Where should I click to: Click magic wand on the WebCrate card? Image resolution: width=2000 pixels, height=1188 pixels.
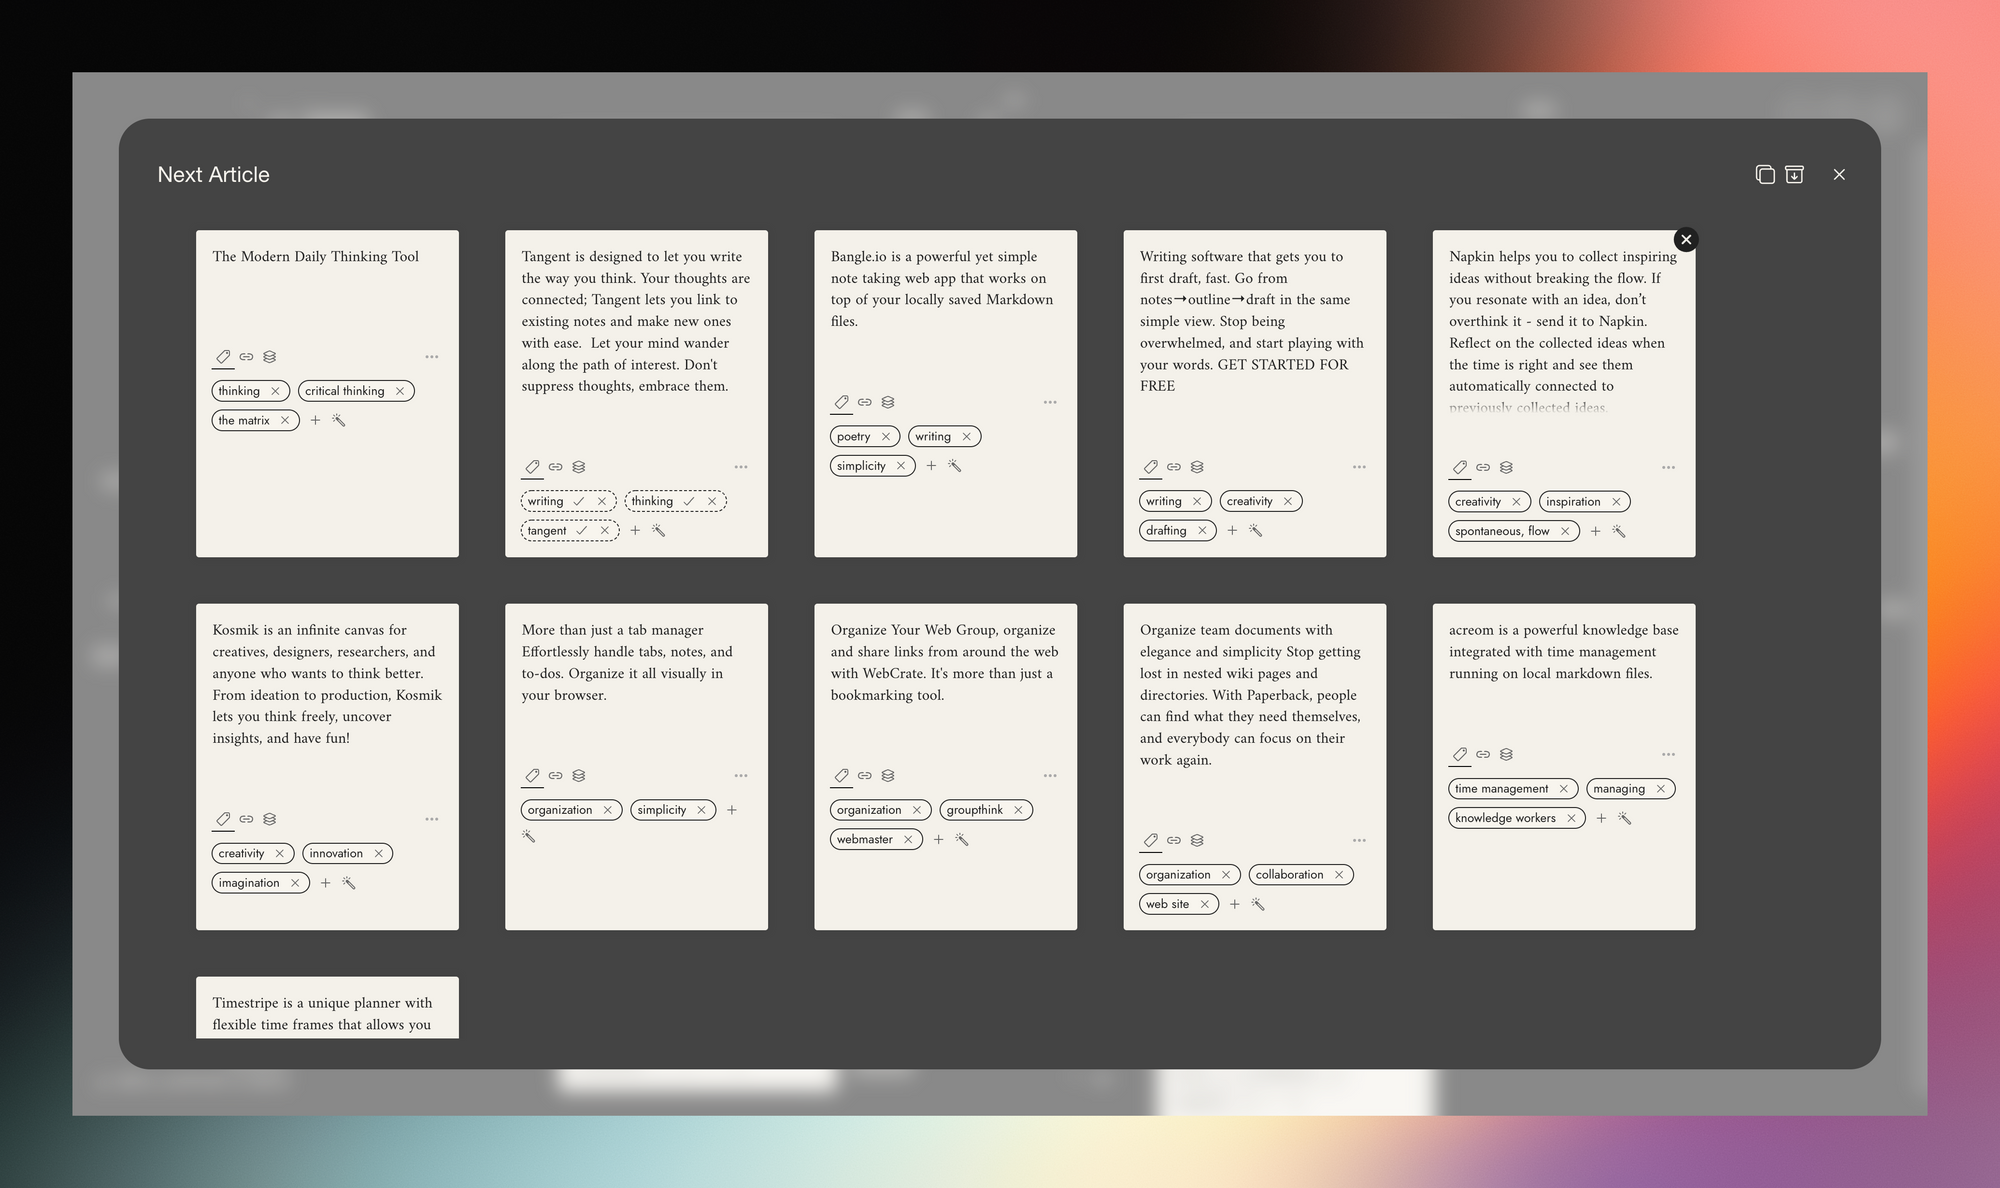coord(962,840)
